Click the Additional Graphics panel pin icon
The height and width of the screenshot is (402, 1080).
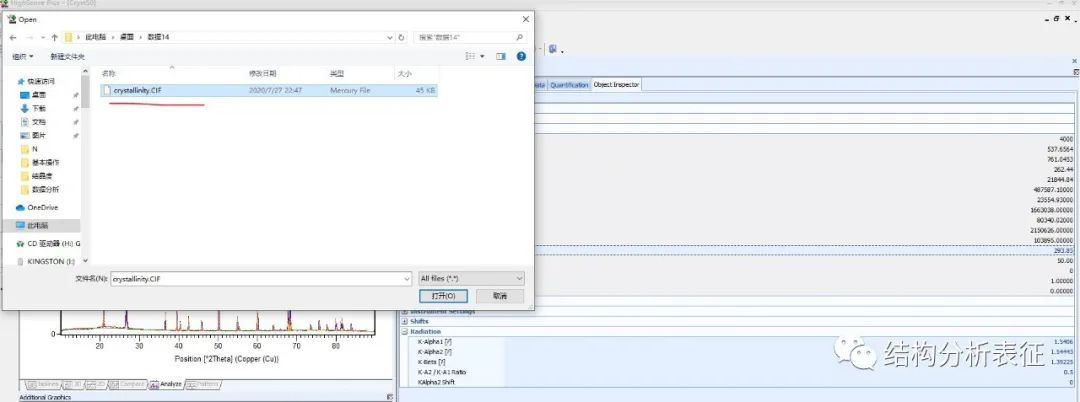coord(390,397)
